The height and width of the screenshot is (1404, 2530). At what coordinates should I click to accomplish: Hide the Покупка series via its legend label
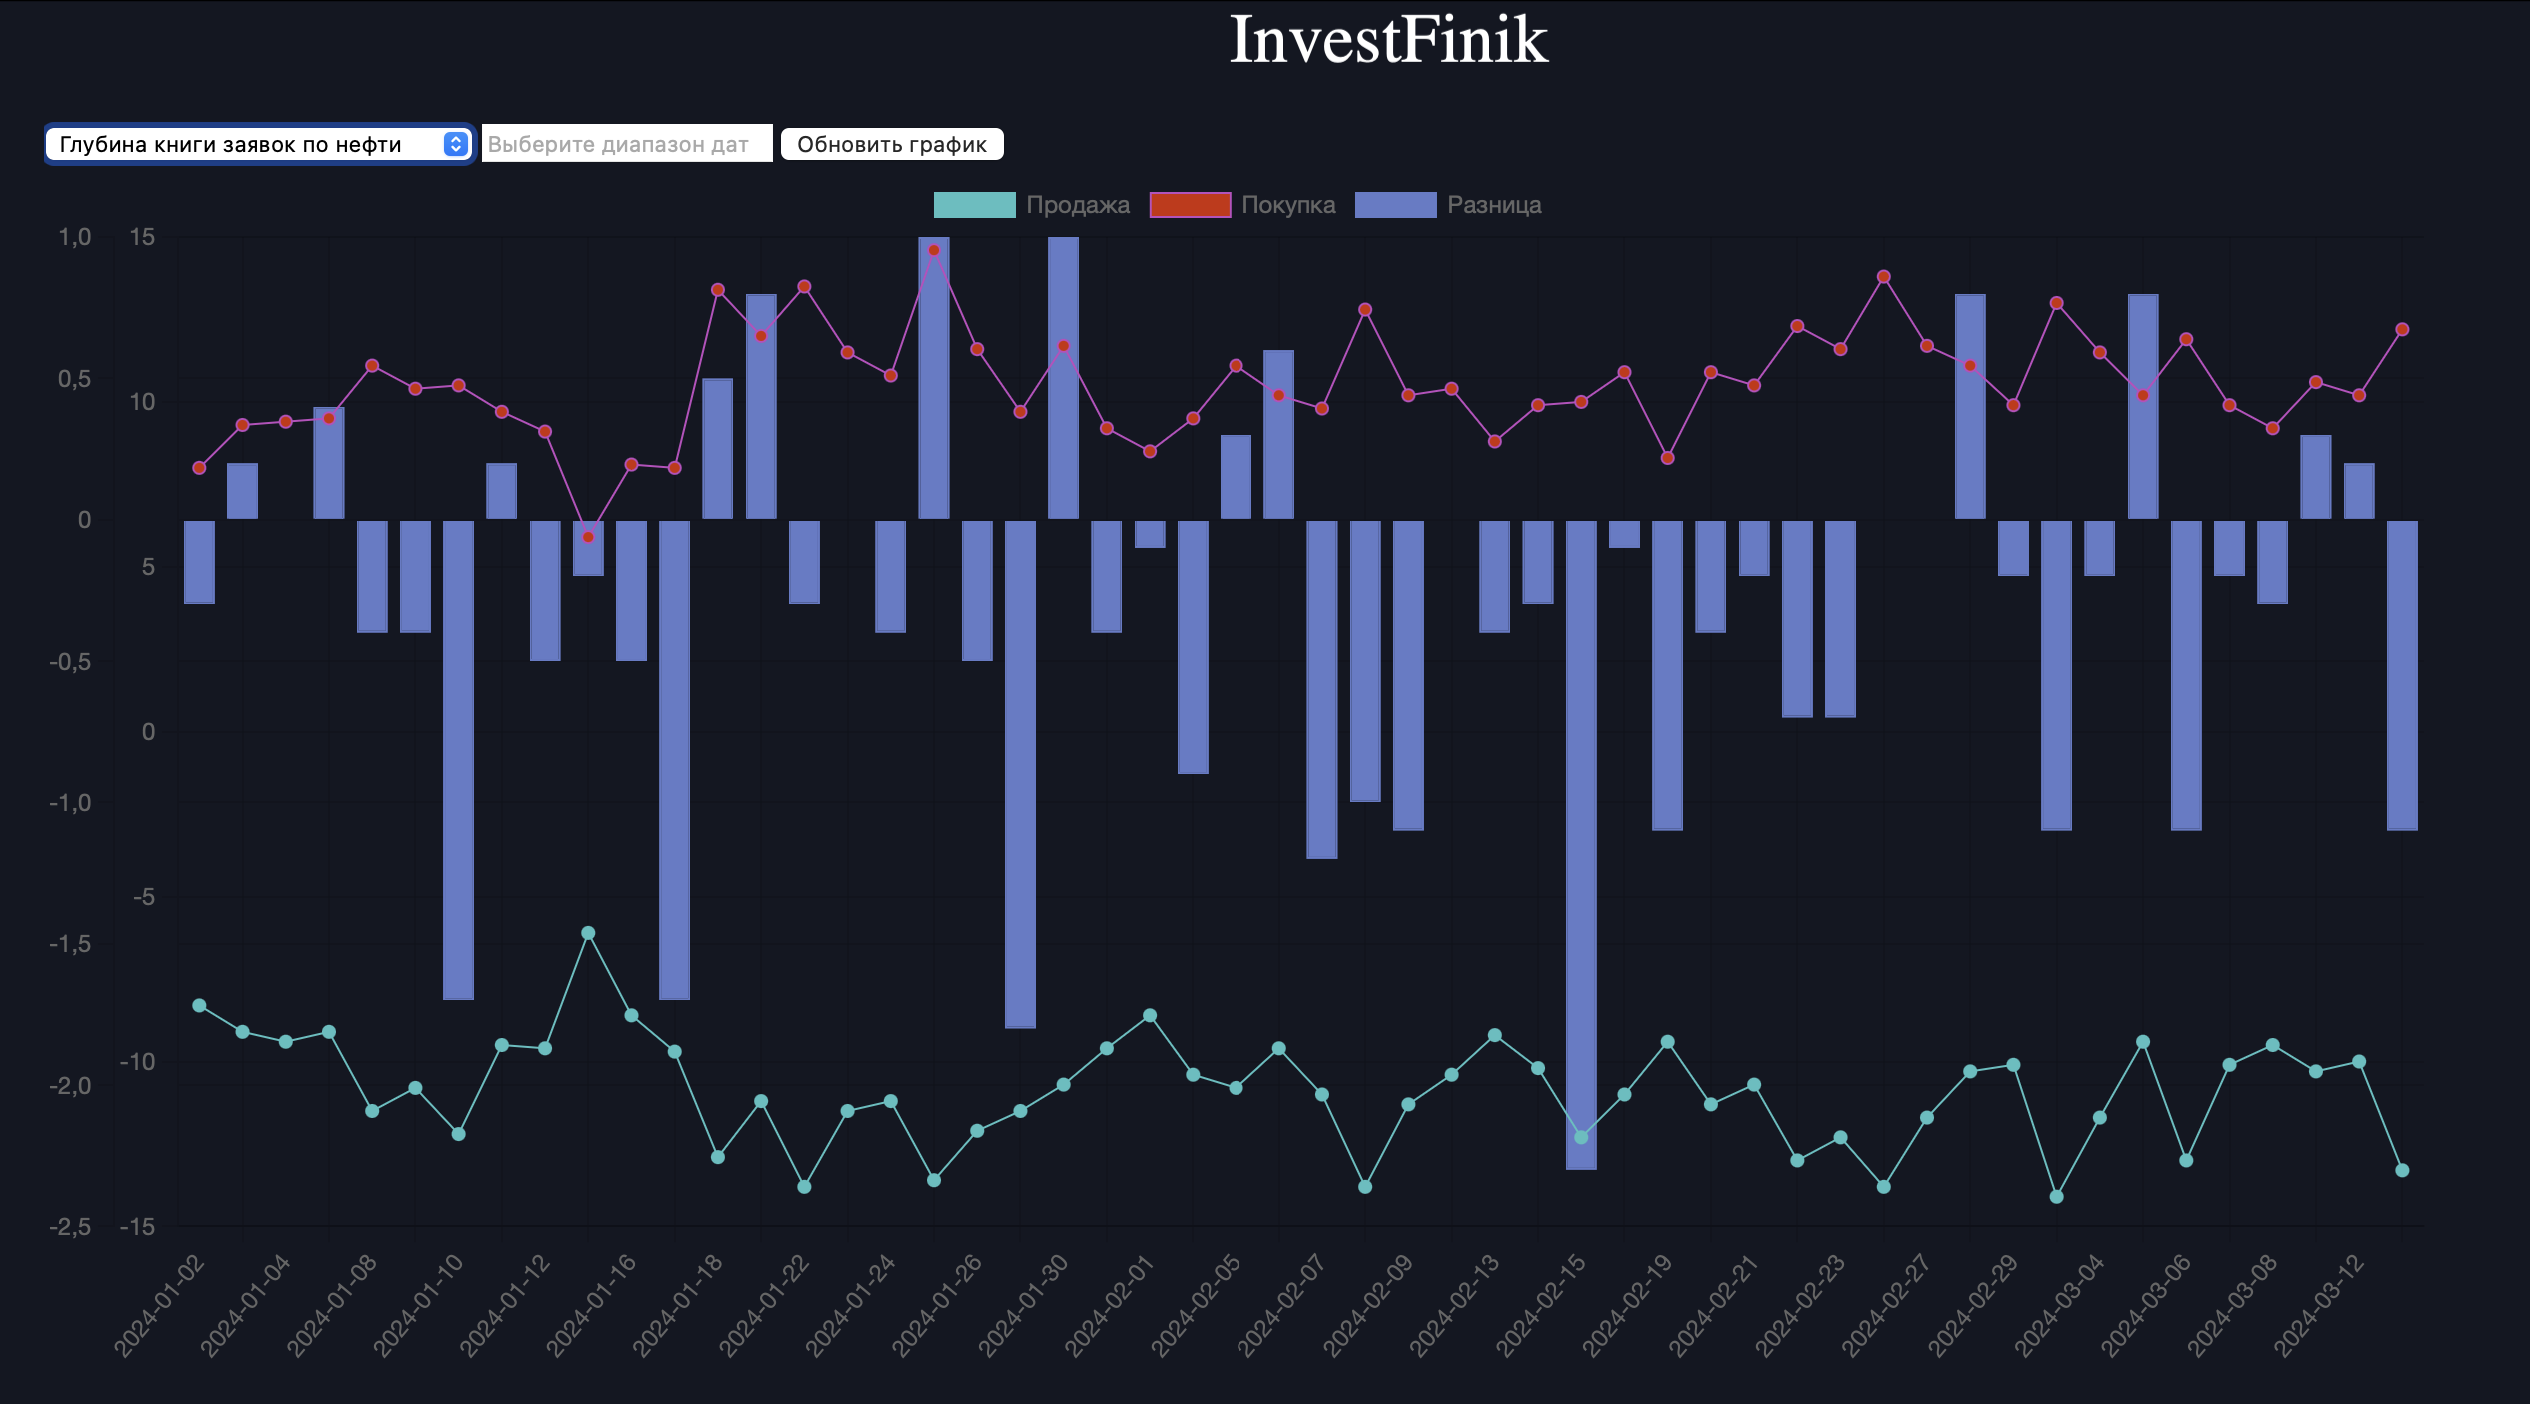(1288, 205)
